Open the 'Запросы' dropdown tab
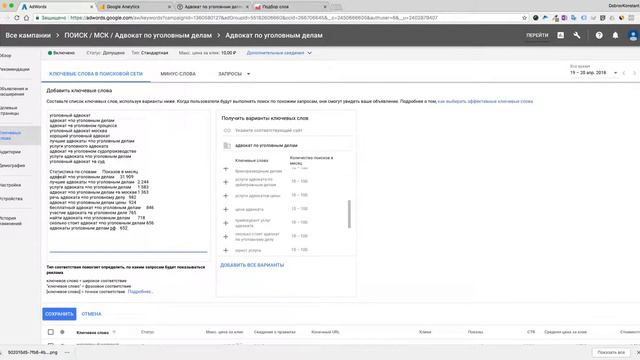Screen dimensions: 640x360 (234, 74)
